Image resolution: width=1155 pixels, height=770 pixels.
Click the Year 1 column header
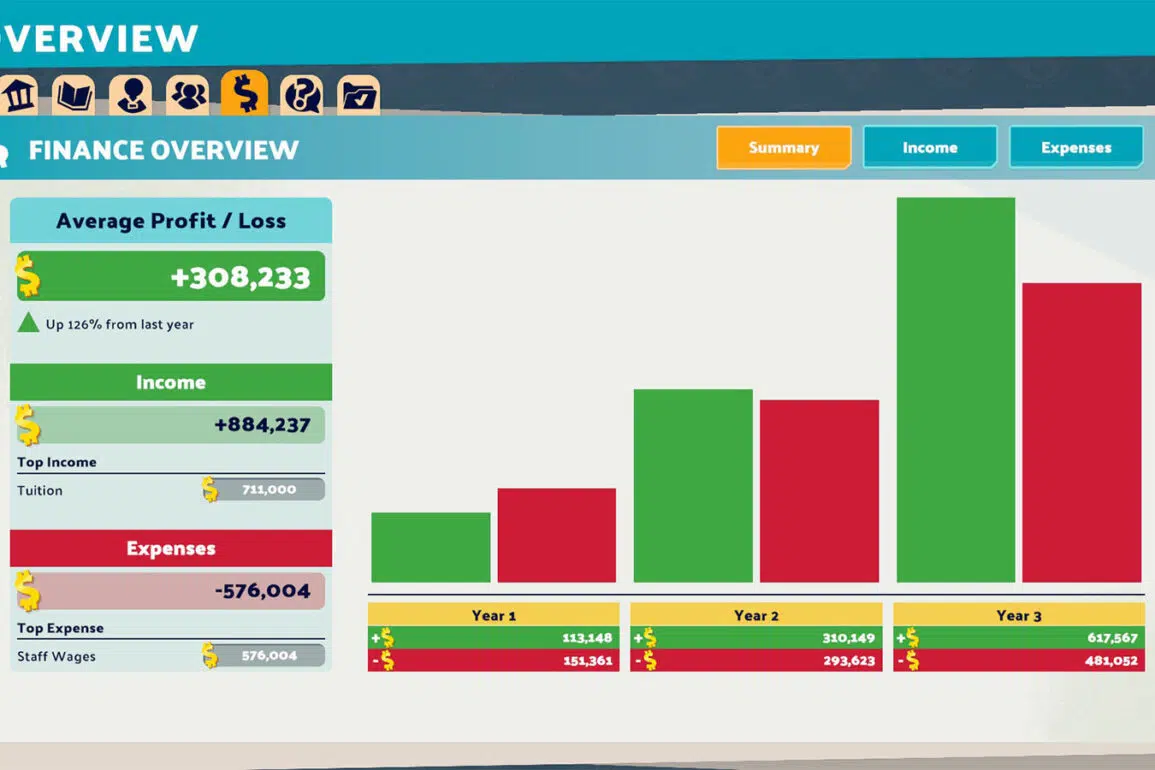[493, 615]
